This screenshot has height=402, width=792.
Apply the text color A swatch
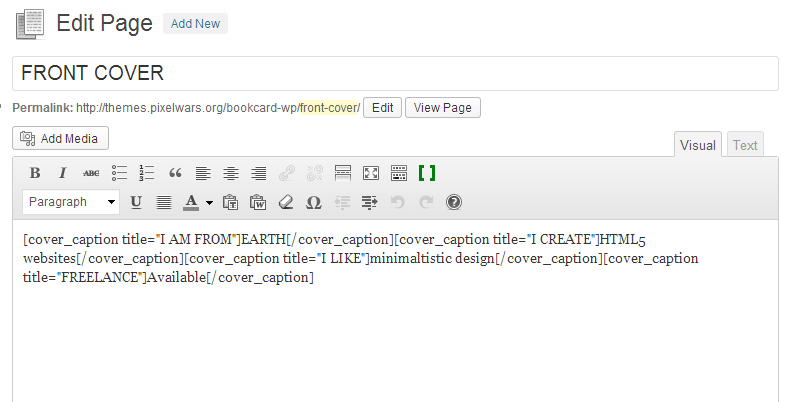pos(191,202)
